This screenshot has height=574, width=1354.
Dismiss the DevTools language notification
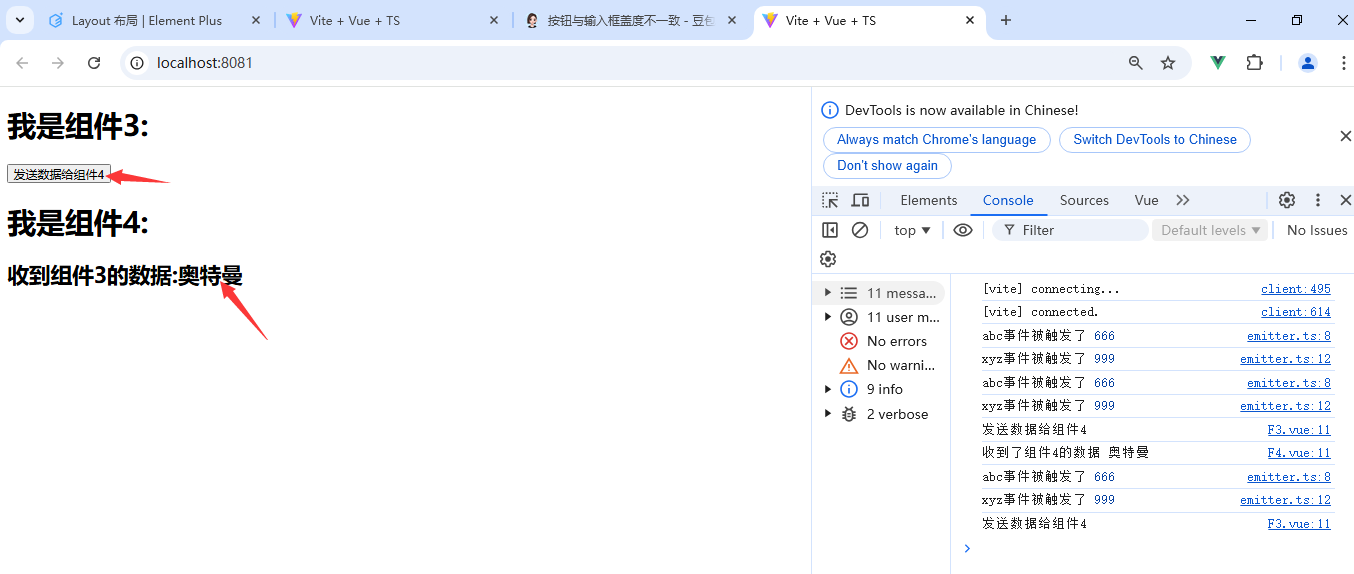point(1345,136)
